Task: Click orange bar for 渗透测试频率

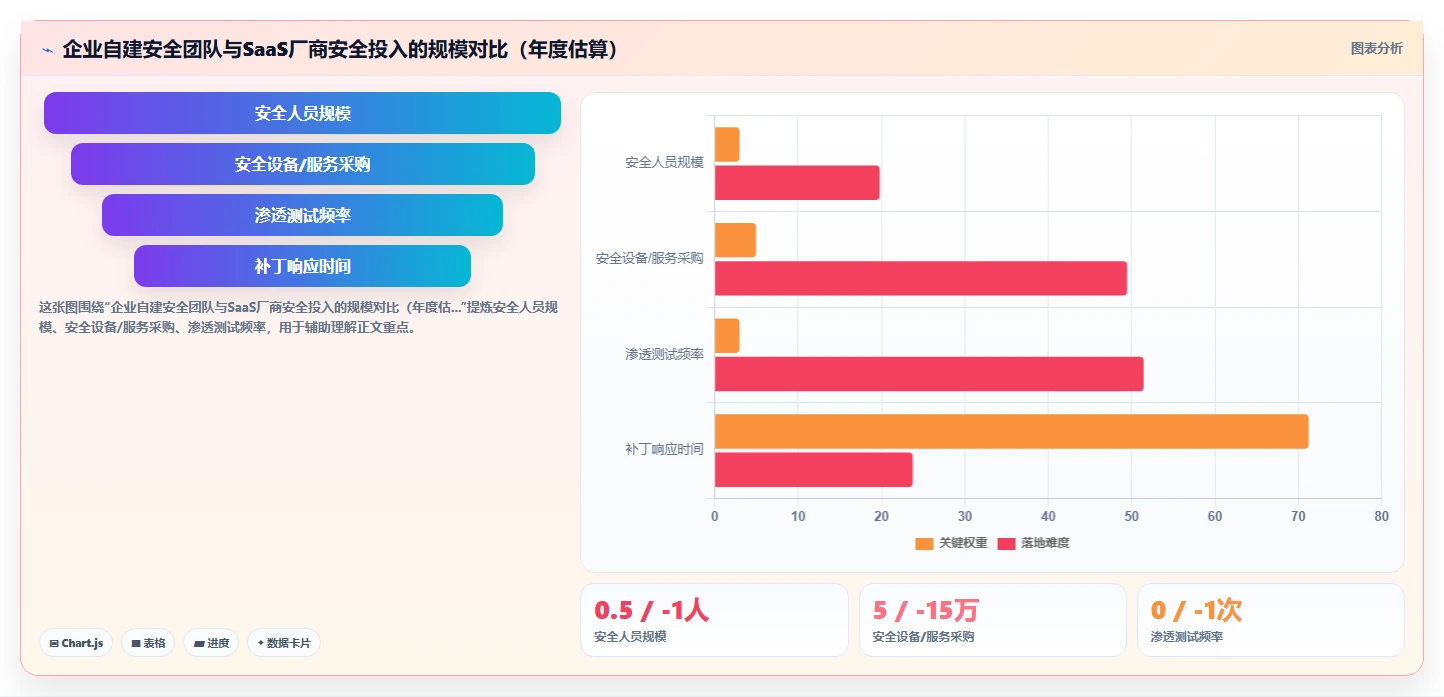Action: point(727,336)
